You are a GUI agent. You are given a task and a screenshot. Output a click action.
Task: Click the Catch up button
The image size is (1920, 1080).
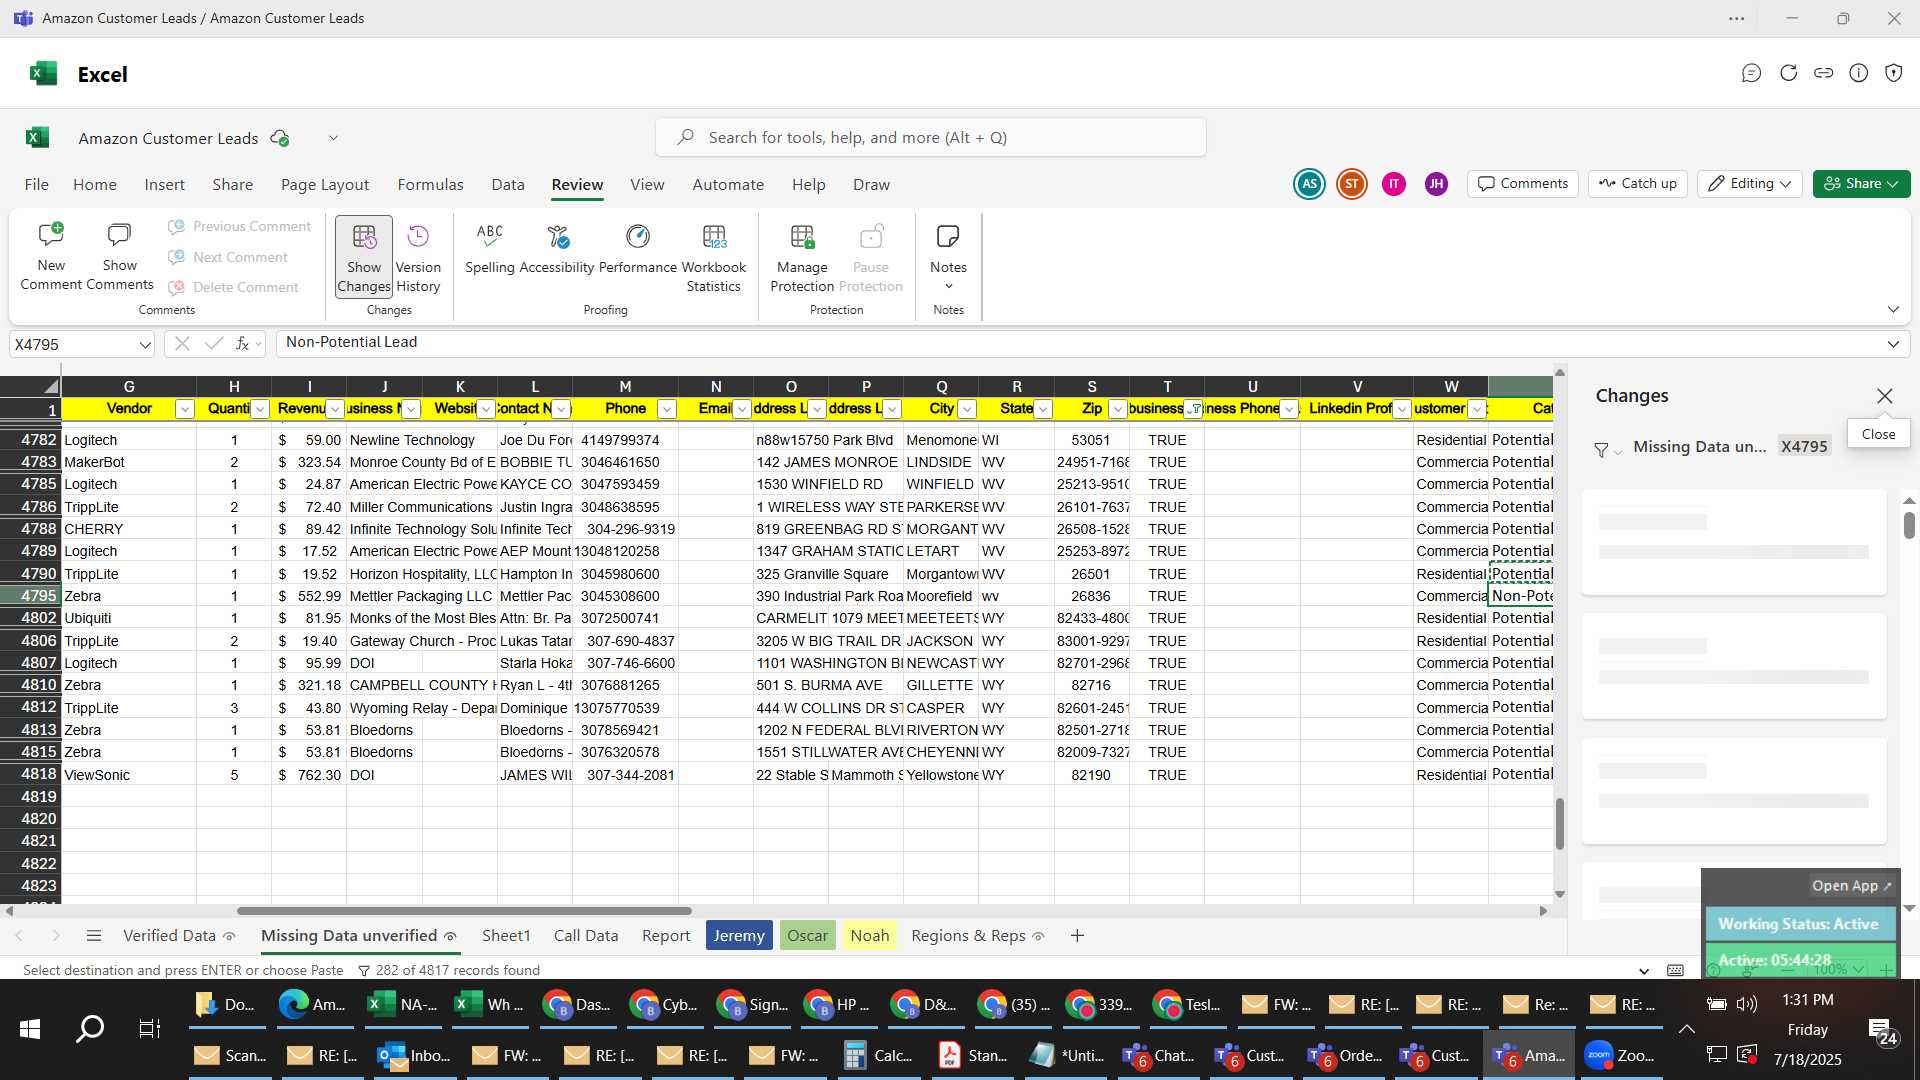[1638, 183]
